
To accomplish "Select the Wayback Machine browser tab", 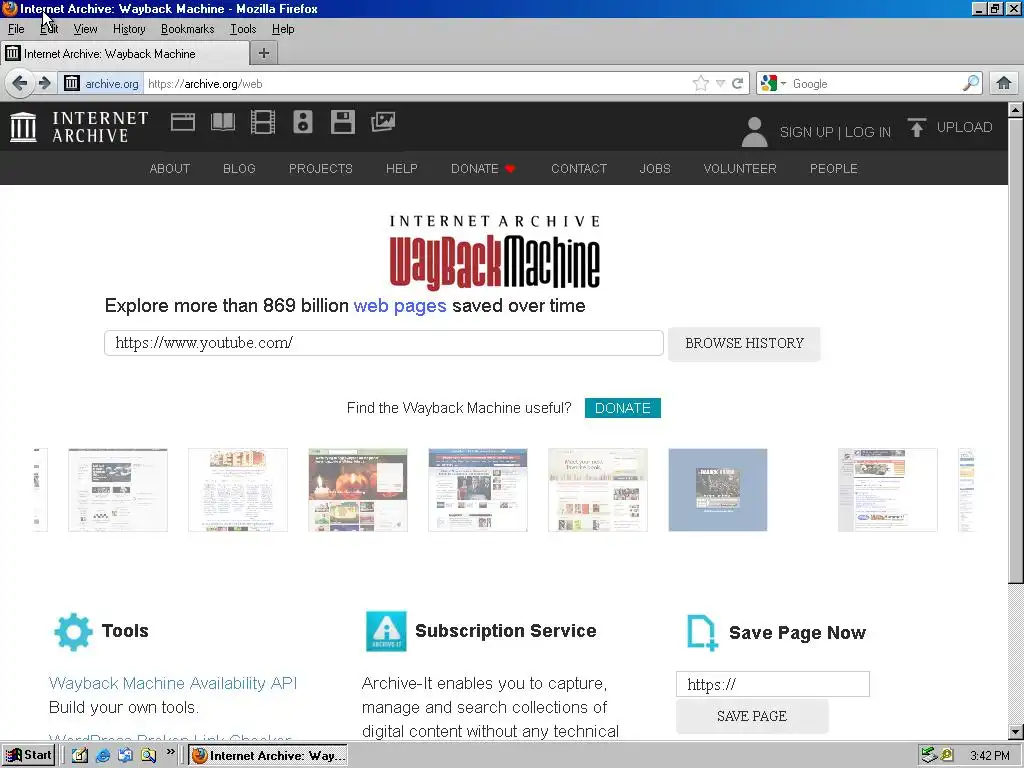I will [x=125, y=54].
